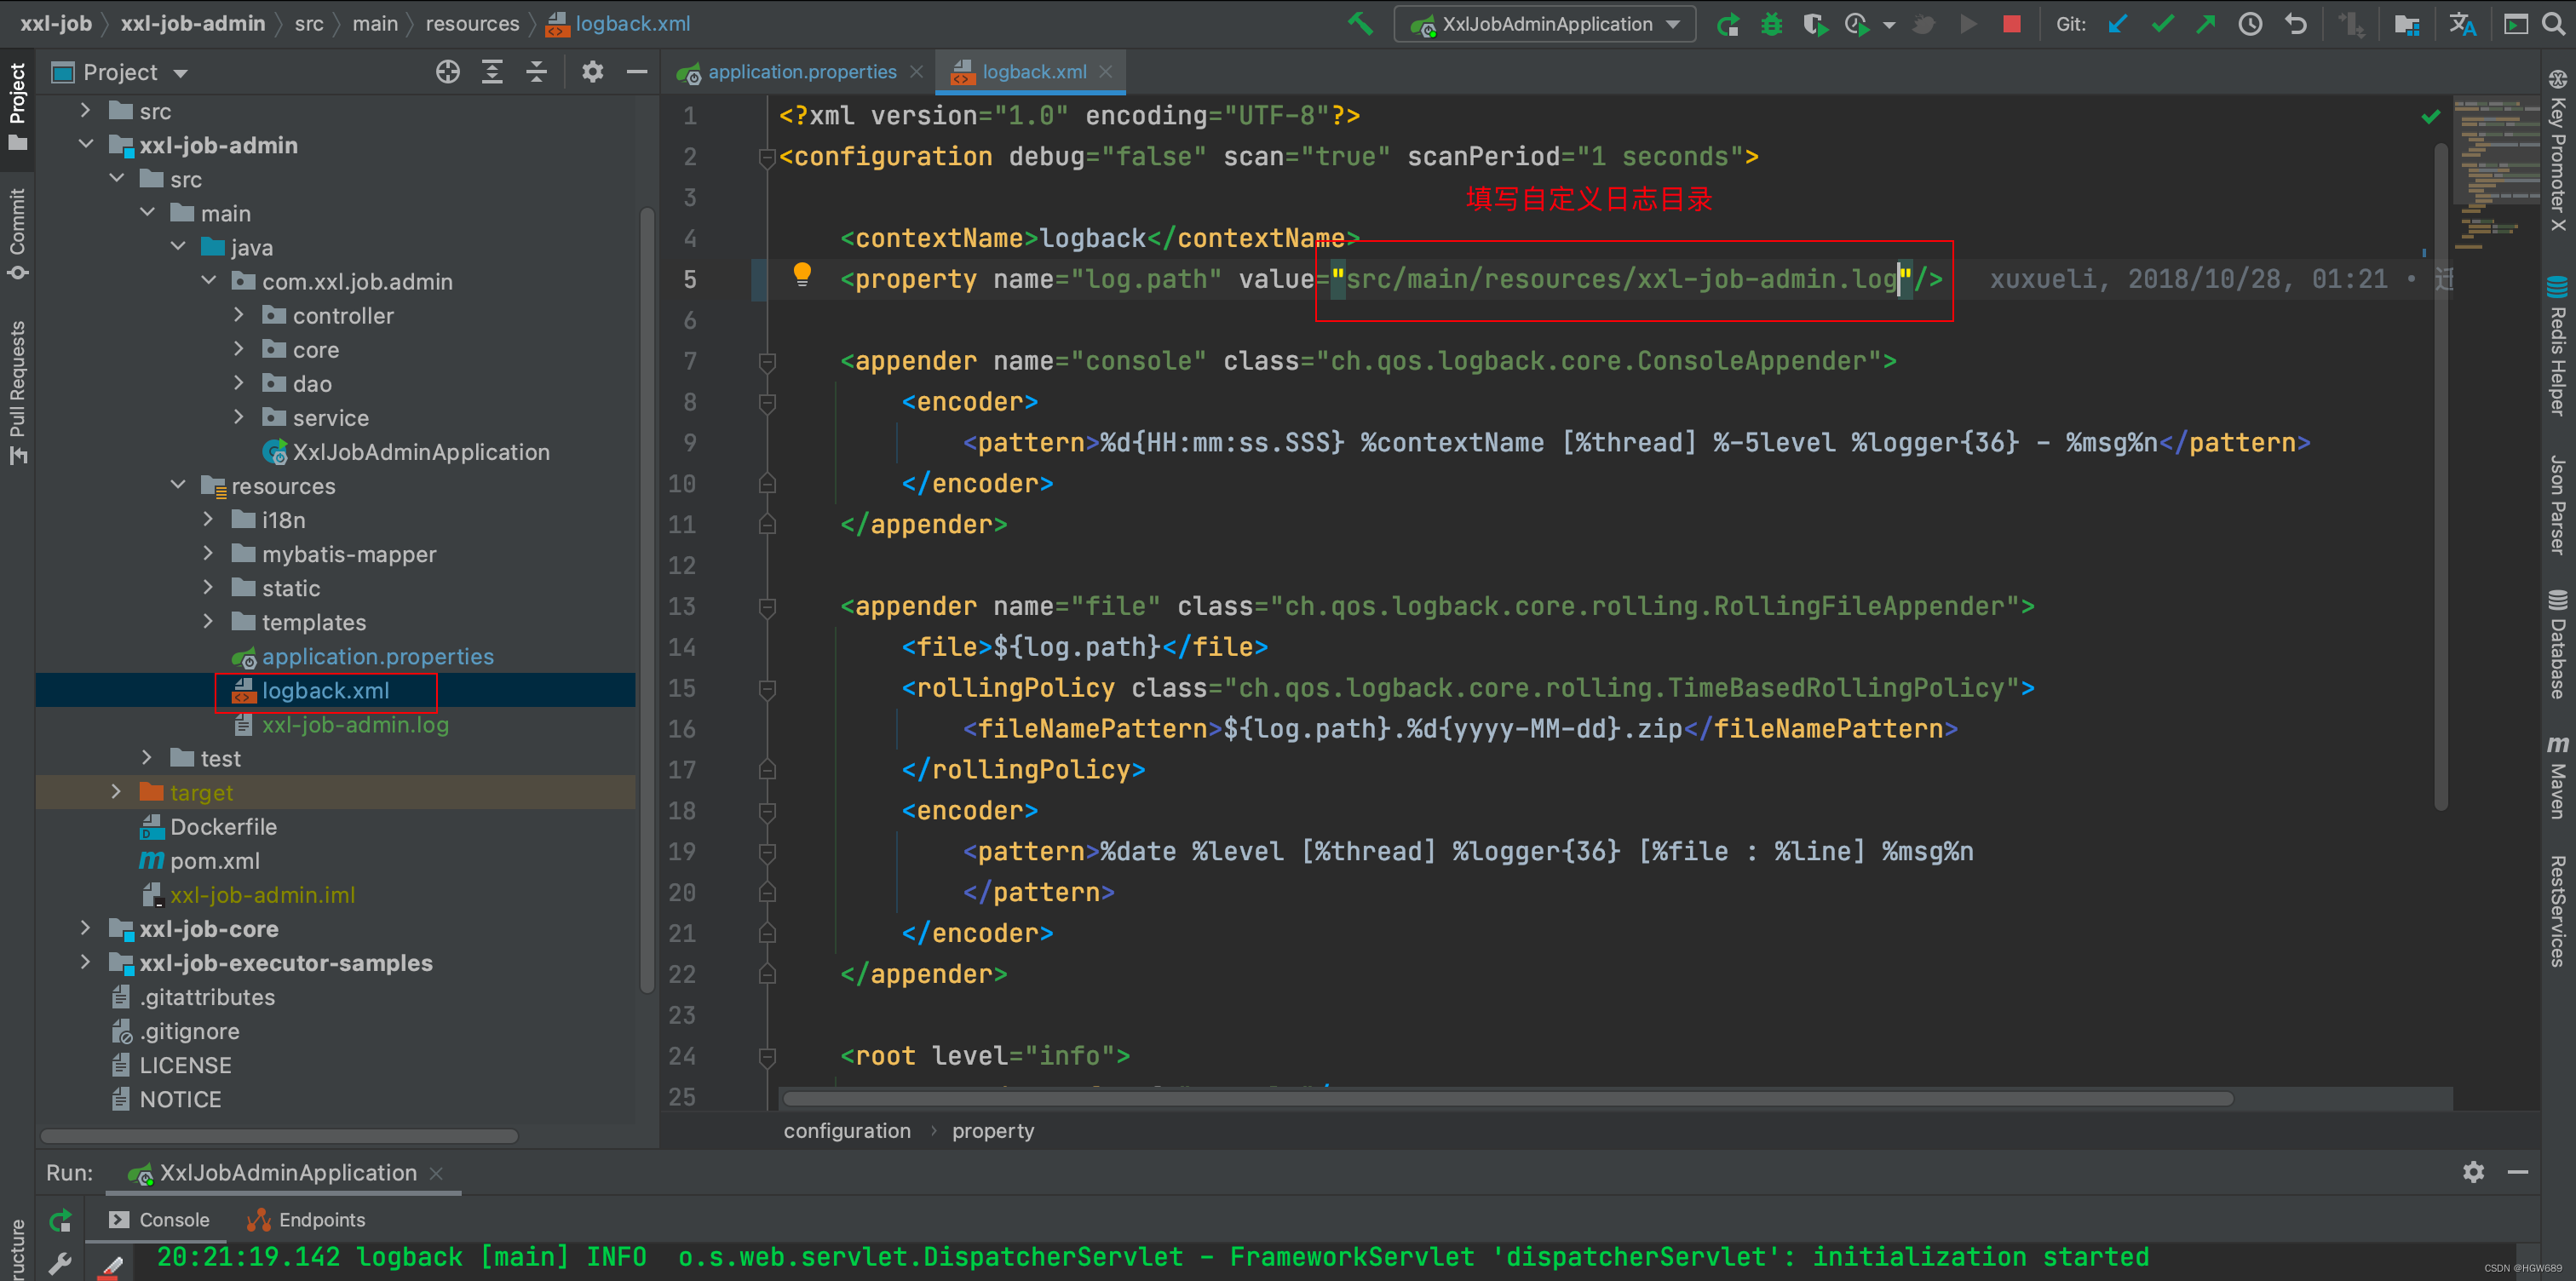Click configuration in editor breadcrumb

(847, 1130)
